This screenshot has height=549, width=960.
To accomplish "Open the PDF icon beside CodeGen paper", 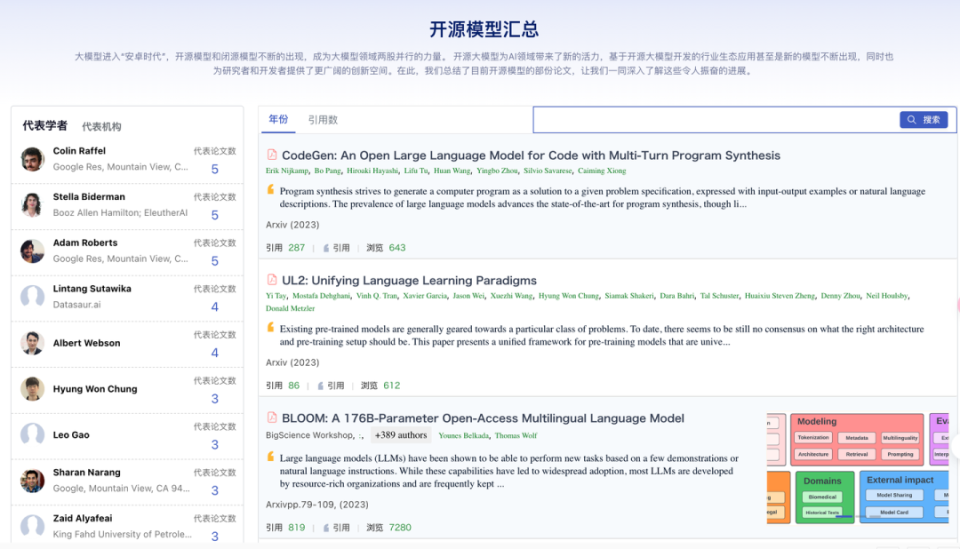I will coord(272,155).
